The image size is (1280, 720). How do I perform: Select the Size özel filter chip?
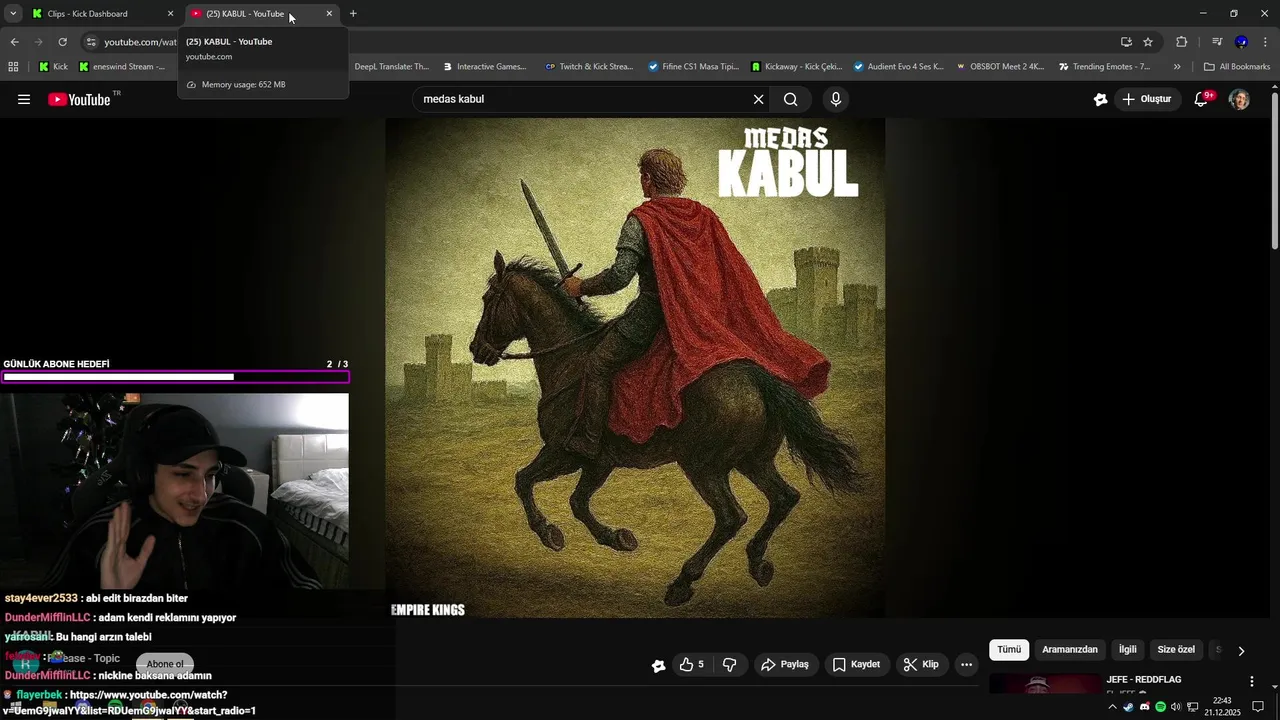(1176, 650)
